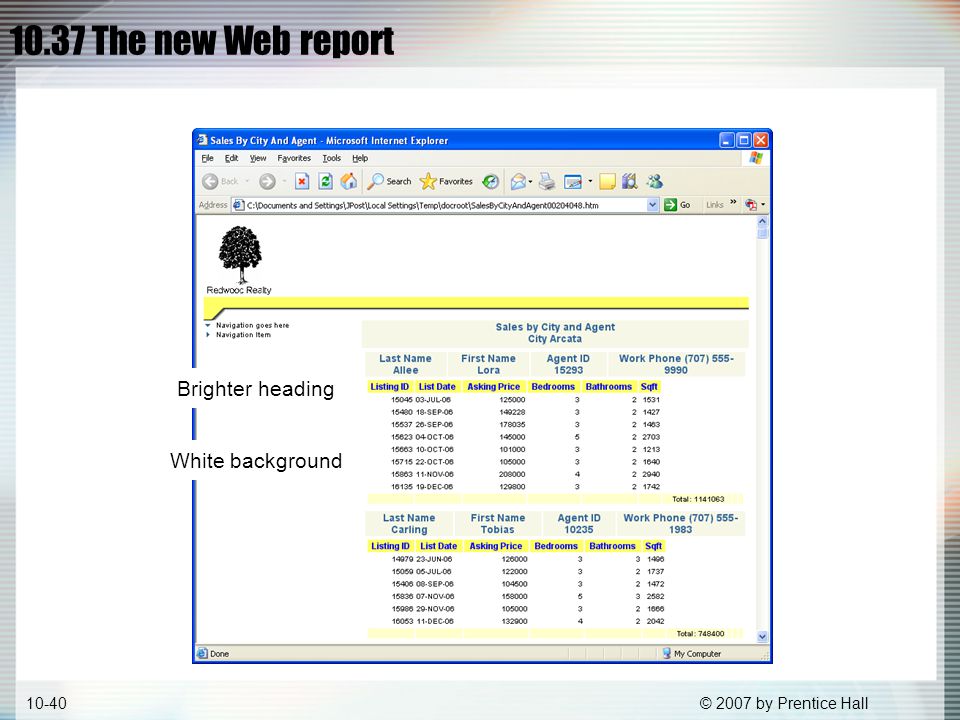Stop page loading with the red X icon
This screenshot has width=960, height=720.
point(302,181)
